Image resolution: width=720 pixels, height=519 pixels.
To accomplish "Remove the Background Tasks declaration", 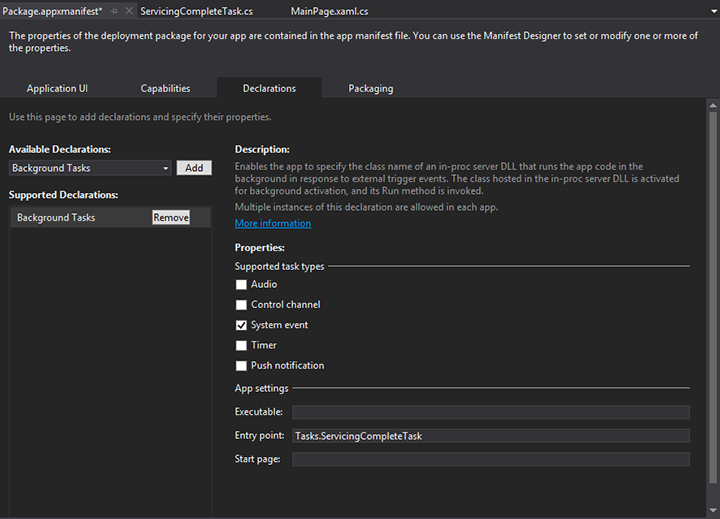I will pyautogui.click(x=171, y=217).
